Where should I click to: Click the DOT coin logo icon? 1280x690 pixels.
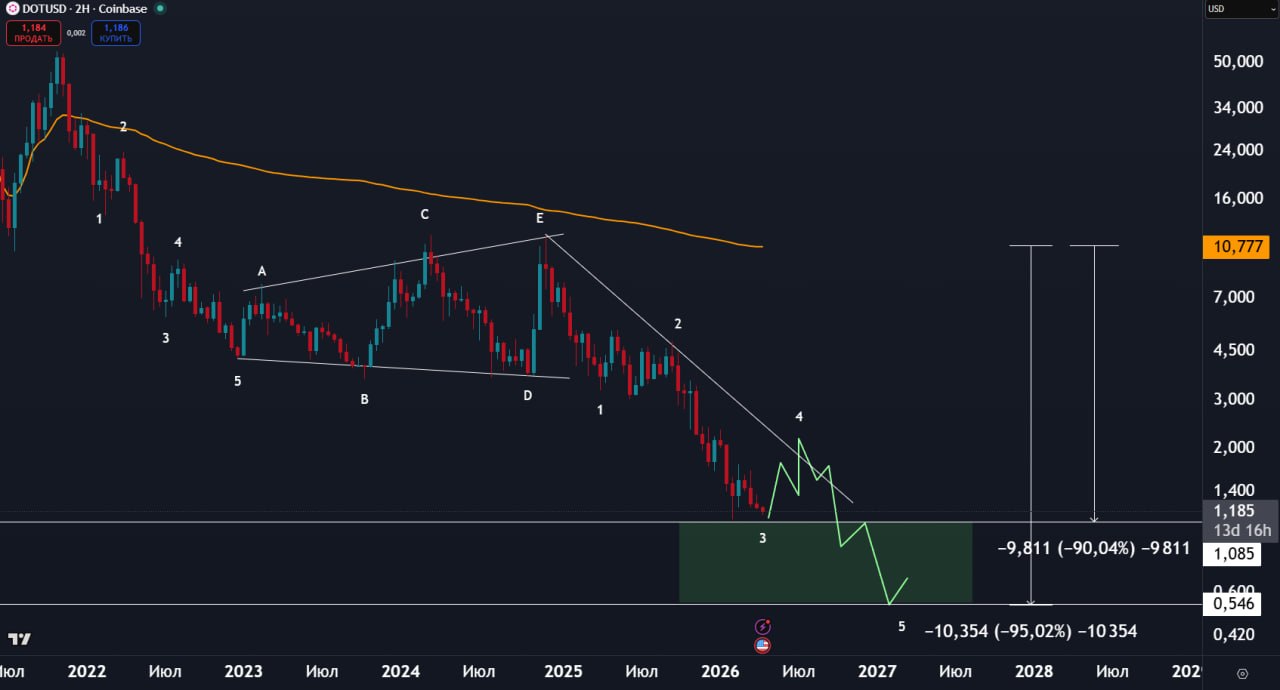[12, 9]
